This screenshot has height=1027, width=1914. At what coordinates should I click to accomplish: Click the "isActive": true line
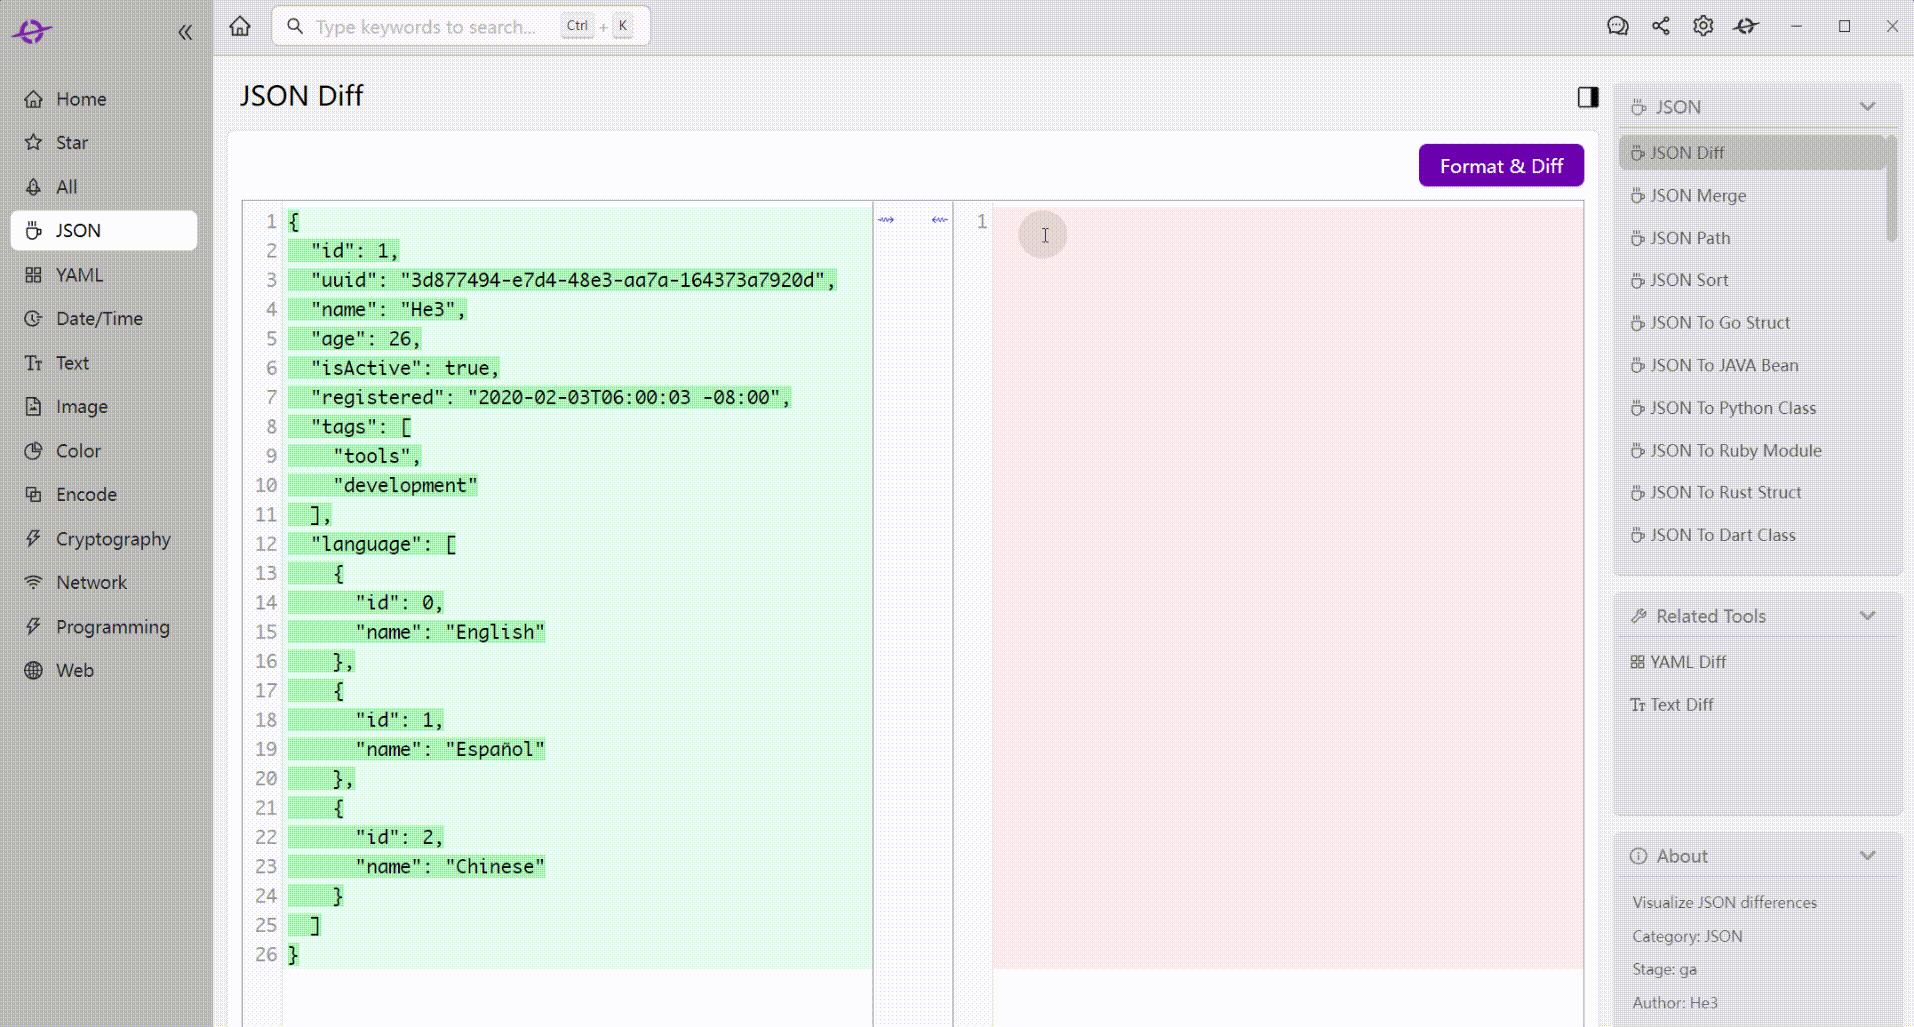394,368
